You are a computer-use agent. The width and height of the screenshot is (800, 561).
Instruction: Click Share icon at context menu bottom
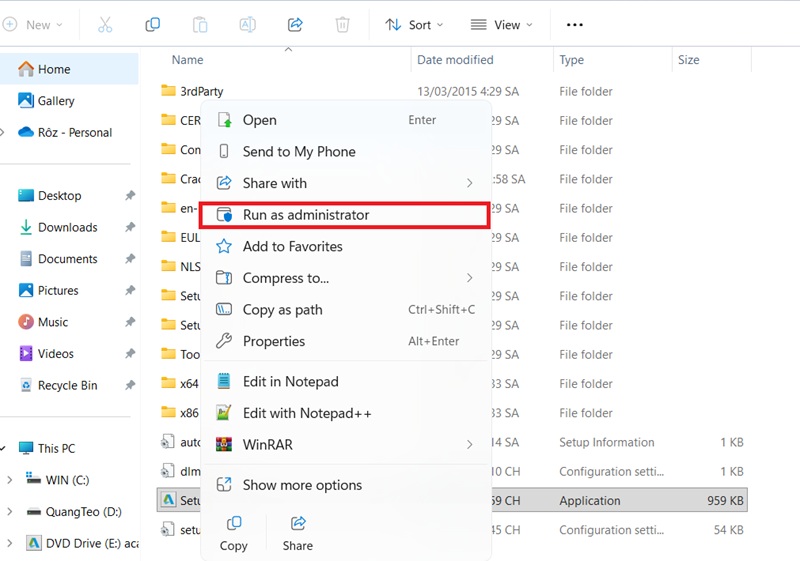point(297,532)
